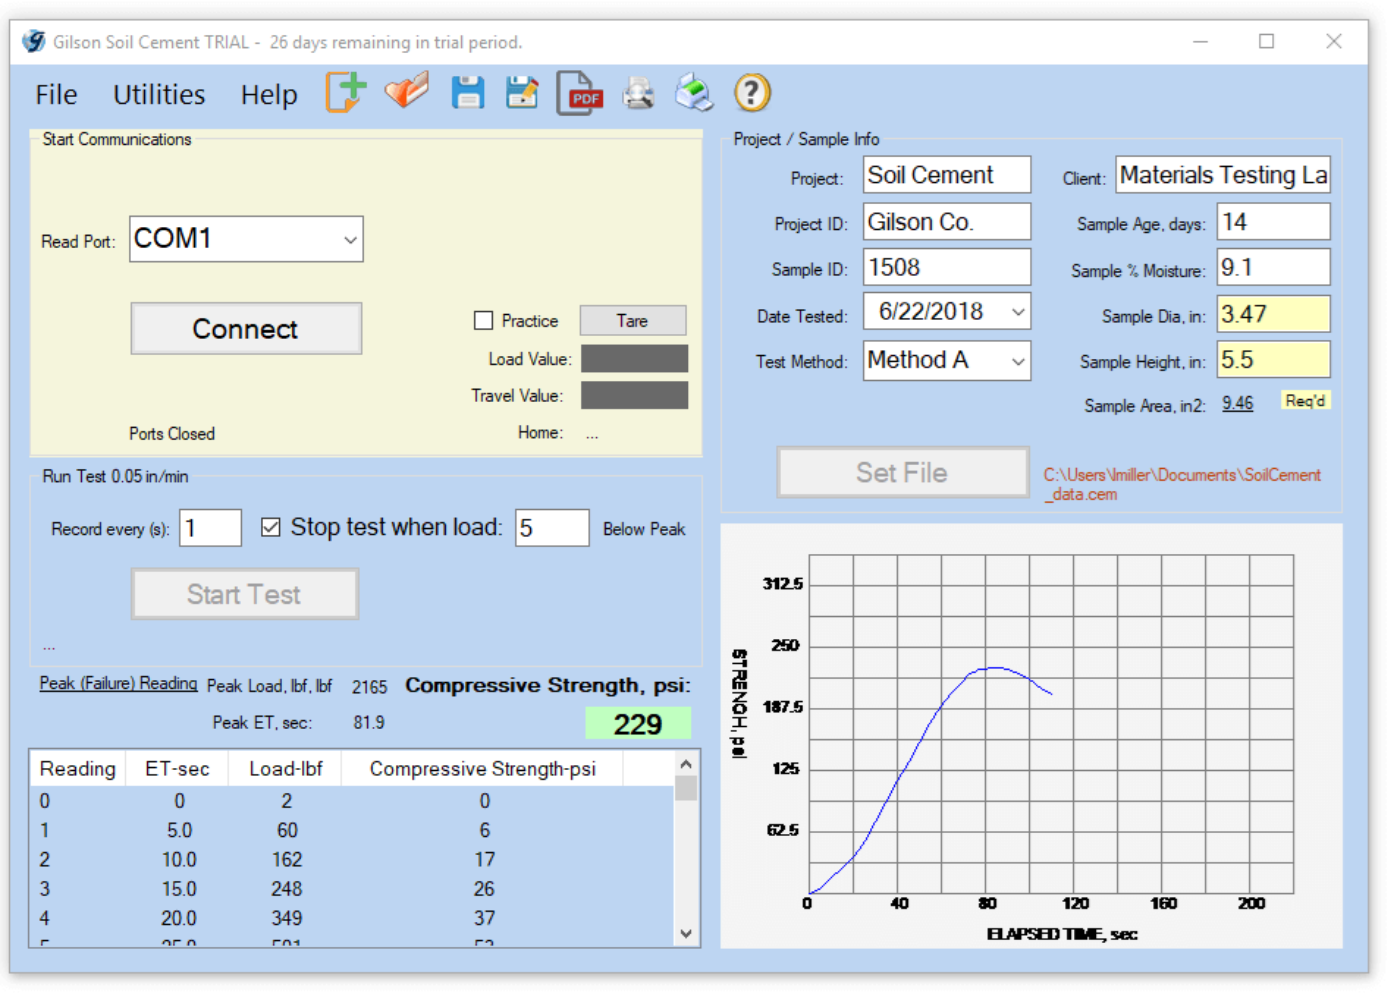Screen dimensions: 1400x997
Task: Open help with the question mark icon
Action: 752,93
